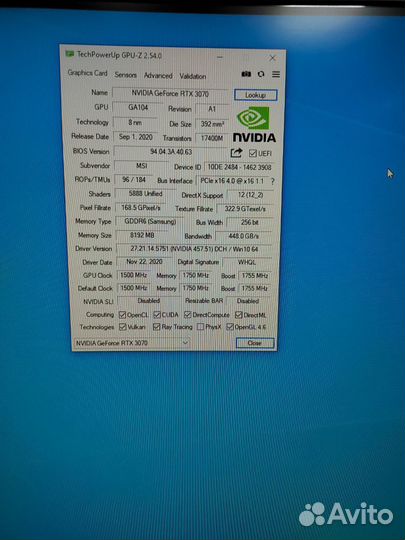Click the GPU Clock row Boost value 1755 MHz
This screenshot has width=405, height=540.
click(255, 276)
